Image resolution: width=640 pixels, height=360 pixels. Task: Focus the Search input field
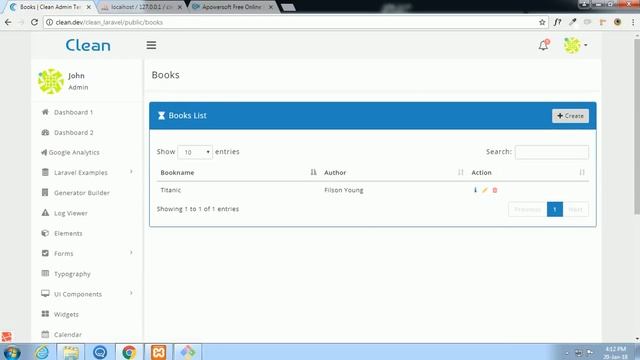pyautogui.click(x=551, y=152)
